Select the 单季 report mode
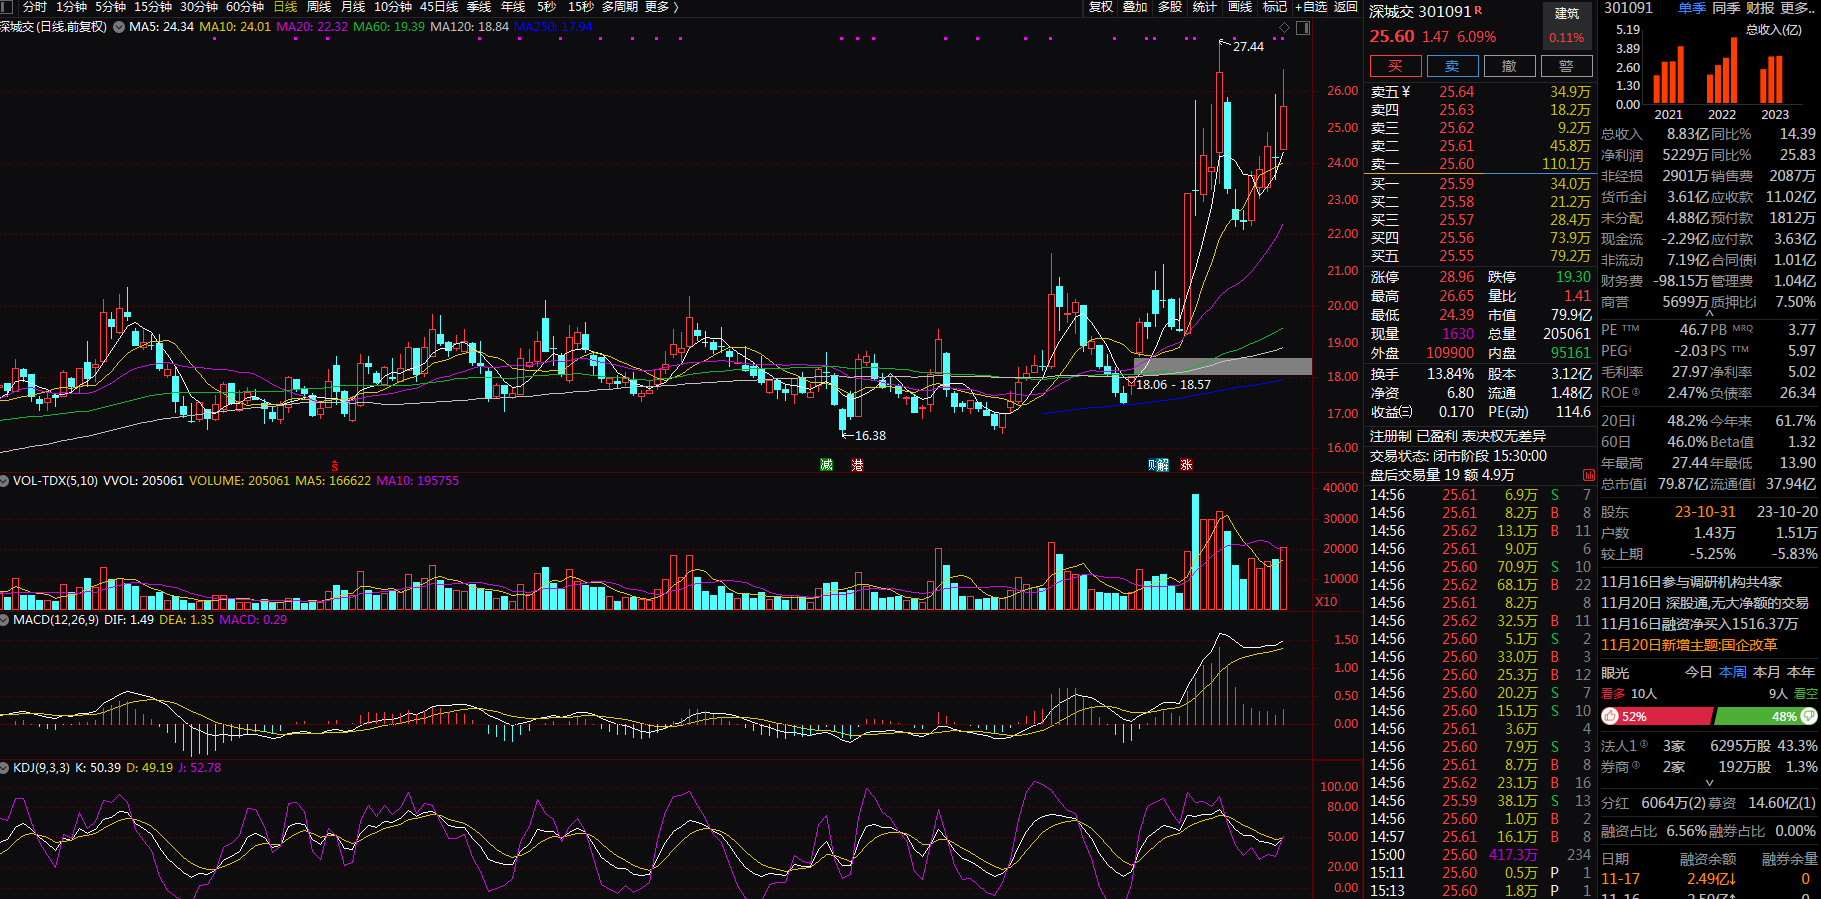The width and height of the screenshot is (1821, 899). [1692, 8]
